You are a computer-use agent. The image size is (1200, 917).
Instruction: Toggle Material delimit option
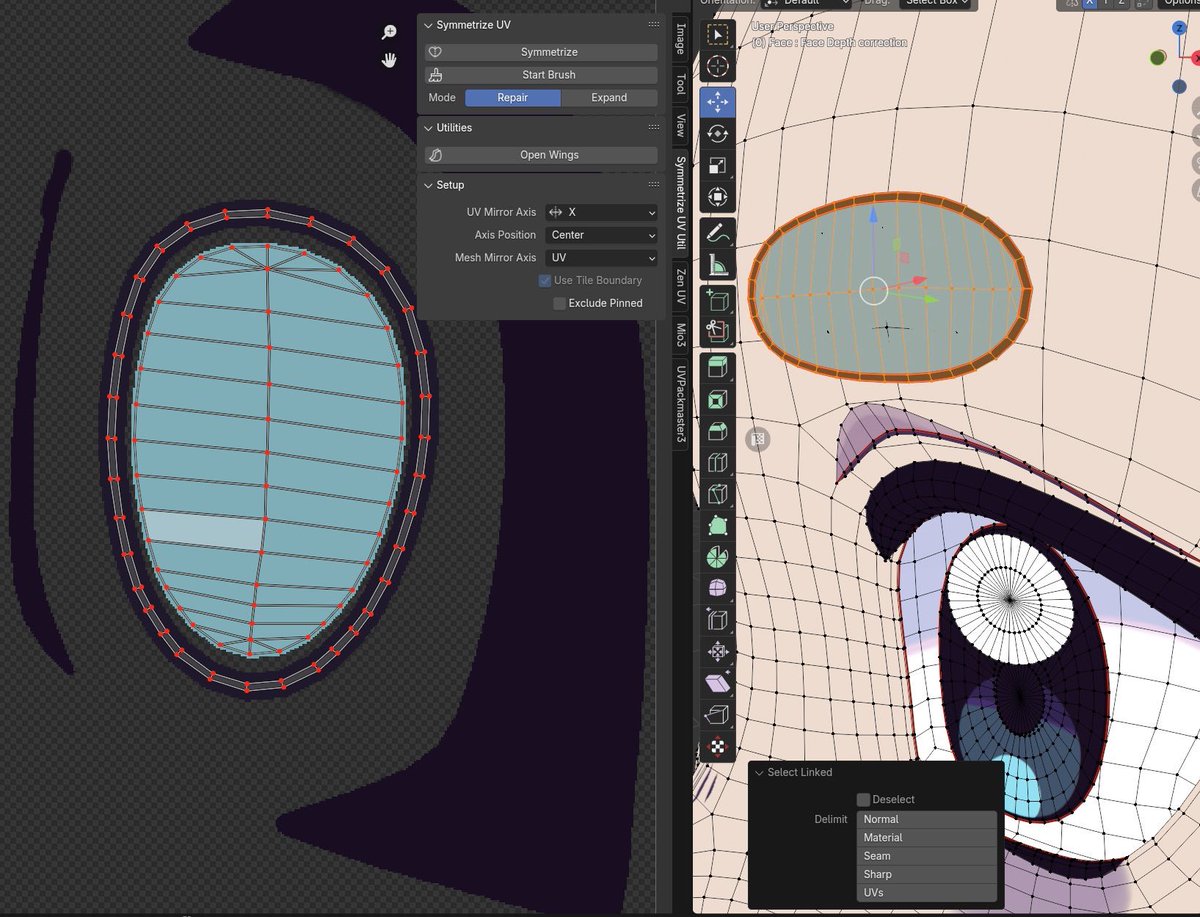click(x=927, y=837)
